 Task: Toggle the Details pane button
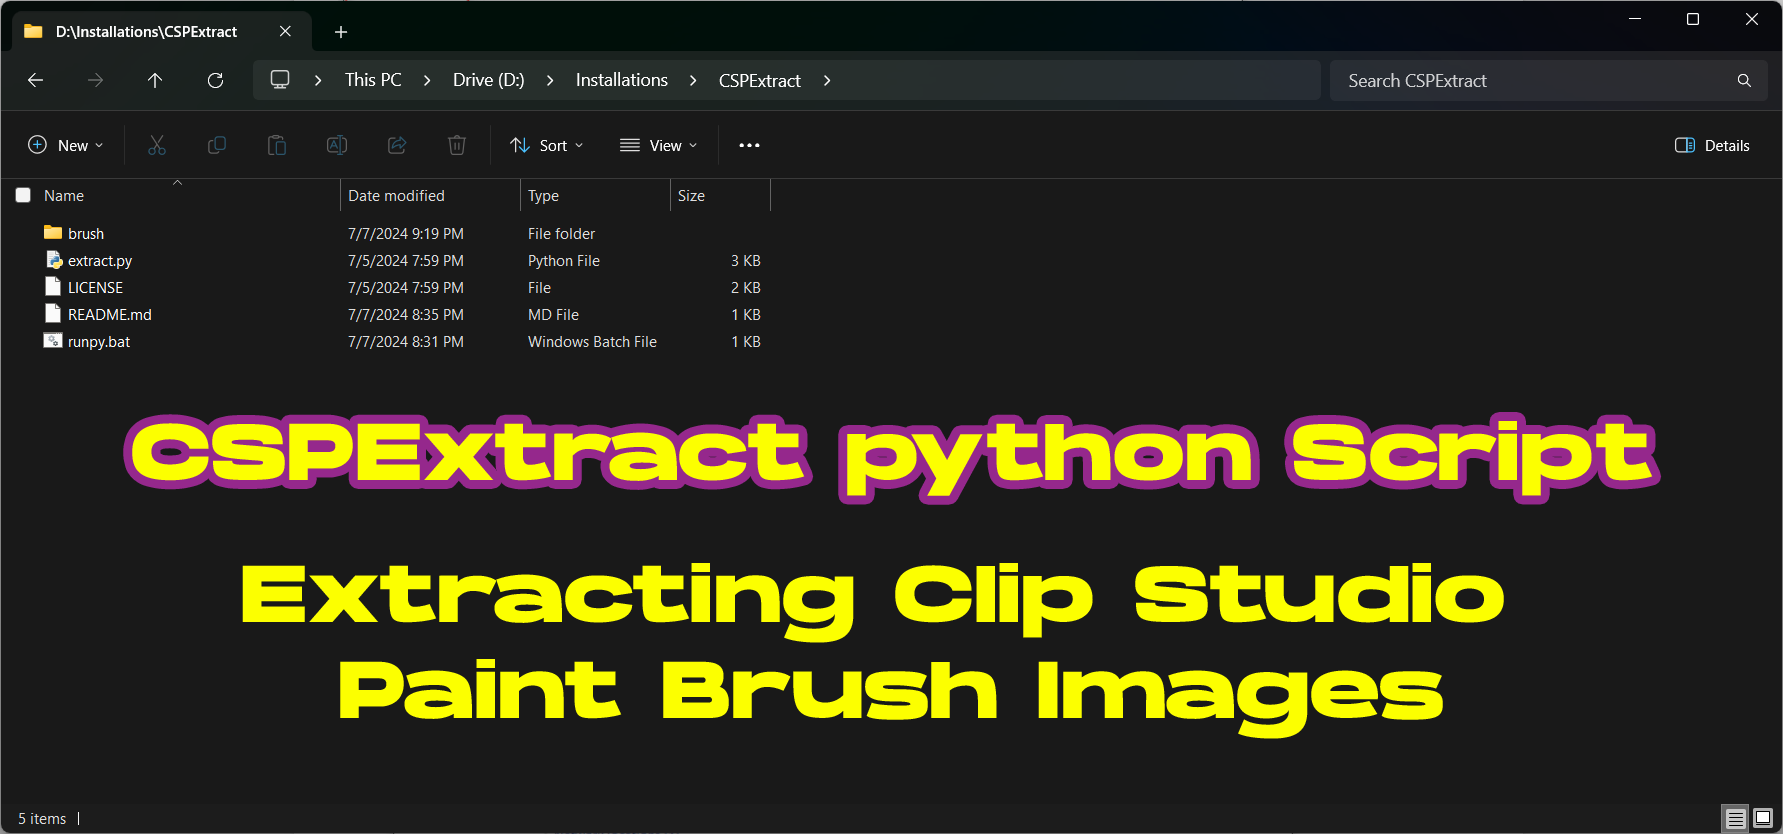pos(1712,145)
